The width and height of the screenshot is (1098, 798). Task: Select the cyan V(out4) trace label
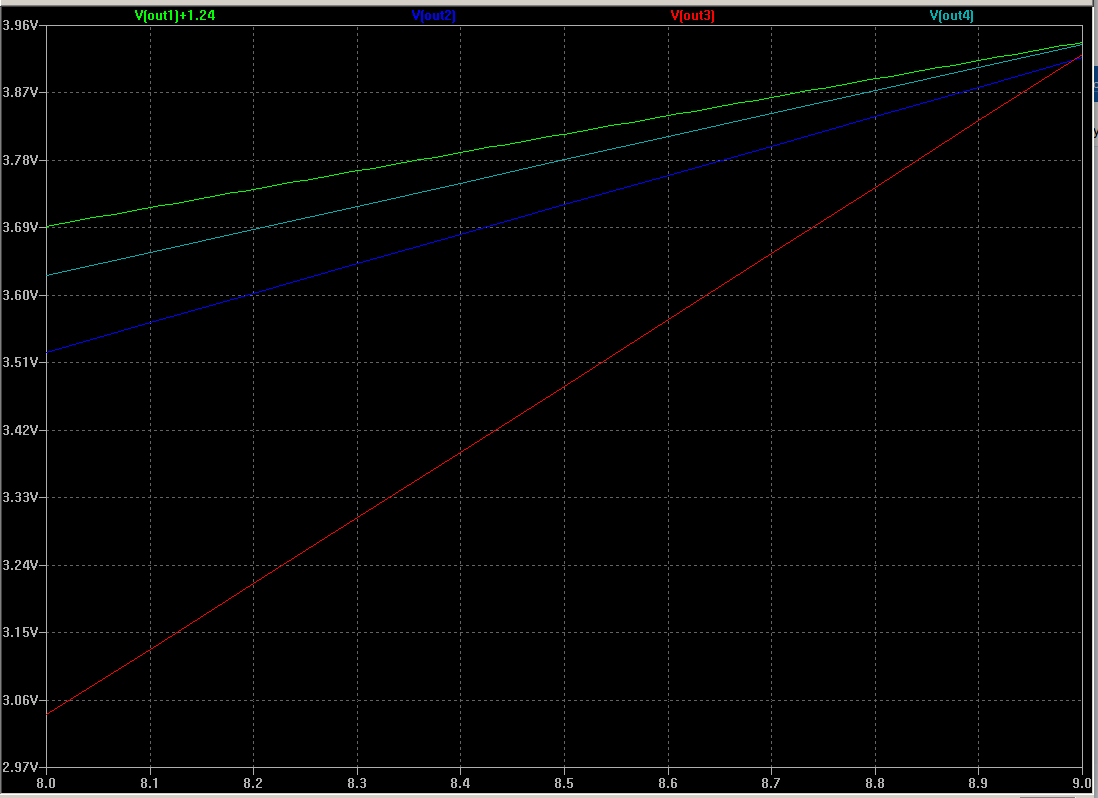[951, 15]
